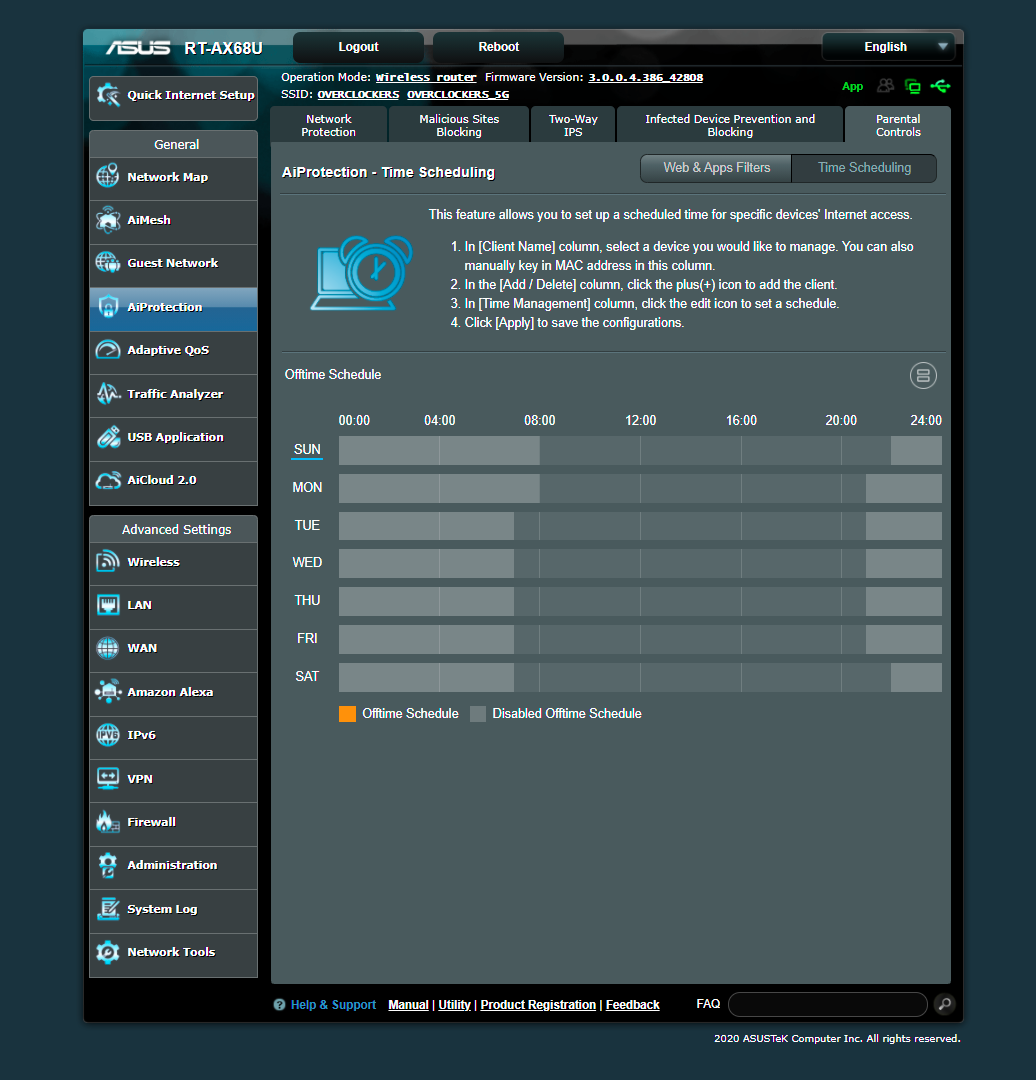Viewport: 1036px width, 1080px height.
Task: Click the Help & Support link
Action: (x=333, y=1005)
